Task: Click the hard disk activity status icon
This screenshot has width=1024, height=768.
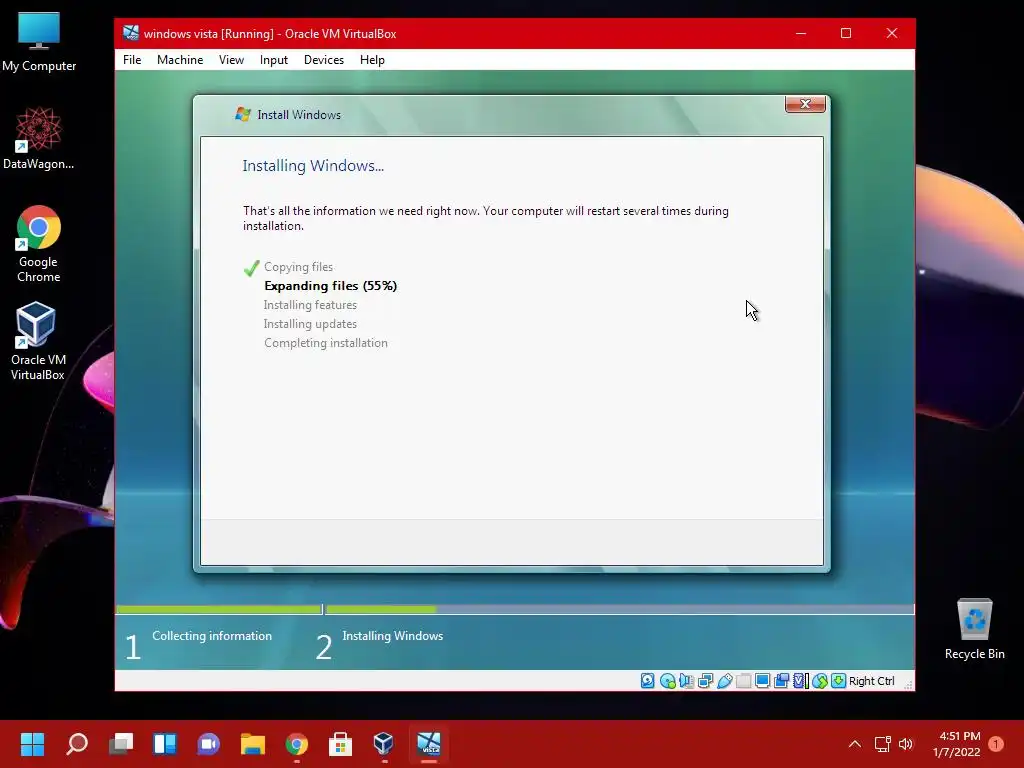Action: point(647,681)
